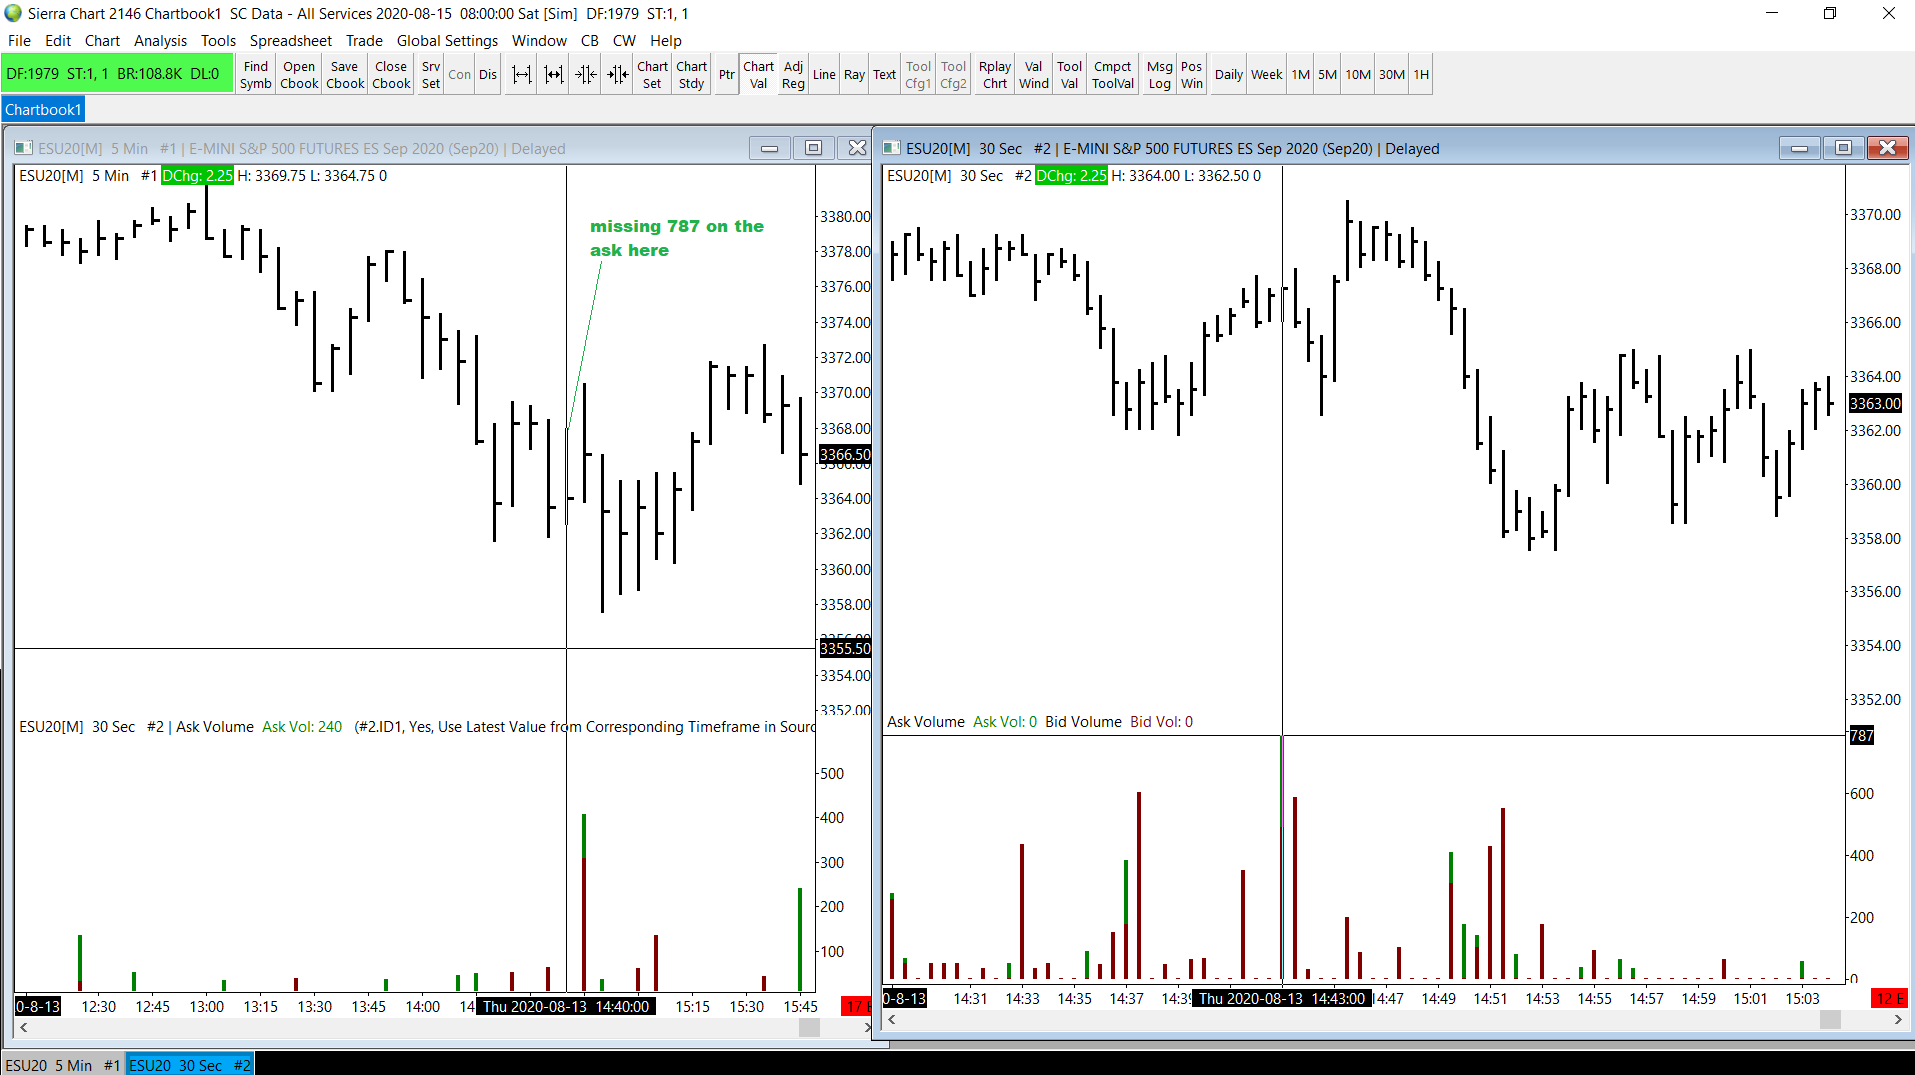Open the Chart menu
Viewport: 1915px width, 1075px height.
tap(102, 41)
